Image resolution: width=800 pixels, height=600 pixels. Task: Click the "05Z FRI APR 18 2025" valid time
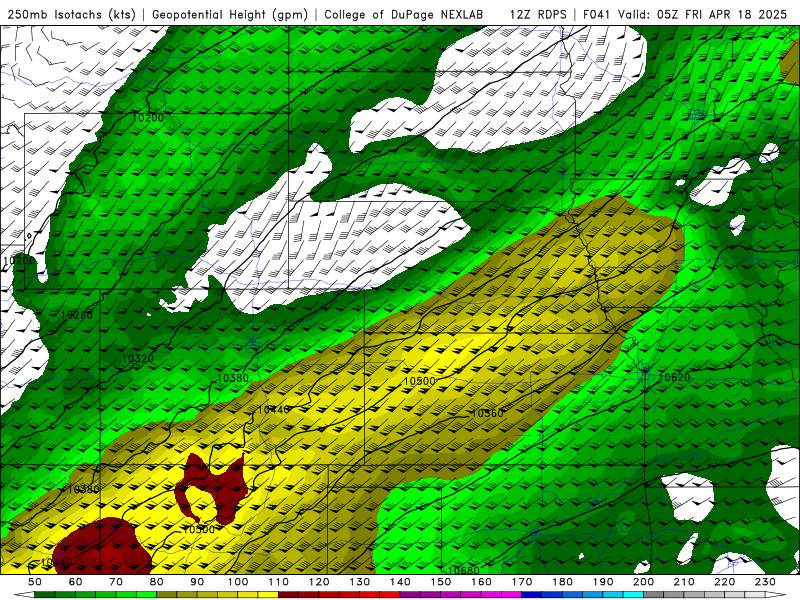click(x=722, y=14)
